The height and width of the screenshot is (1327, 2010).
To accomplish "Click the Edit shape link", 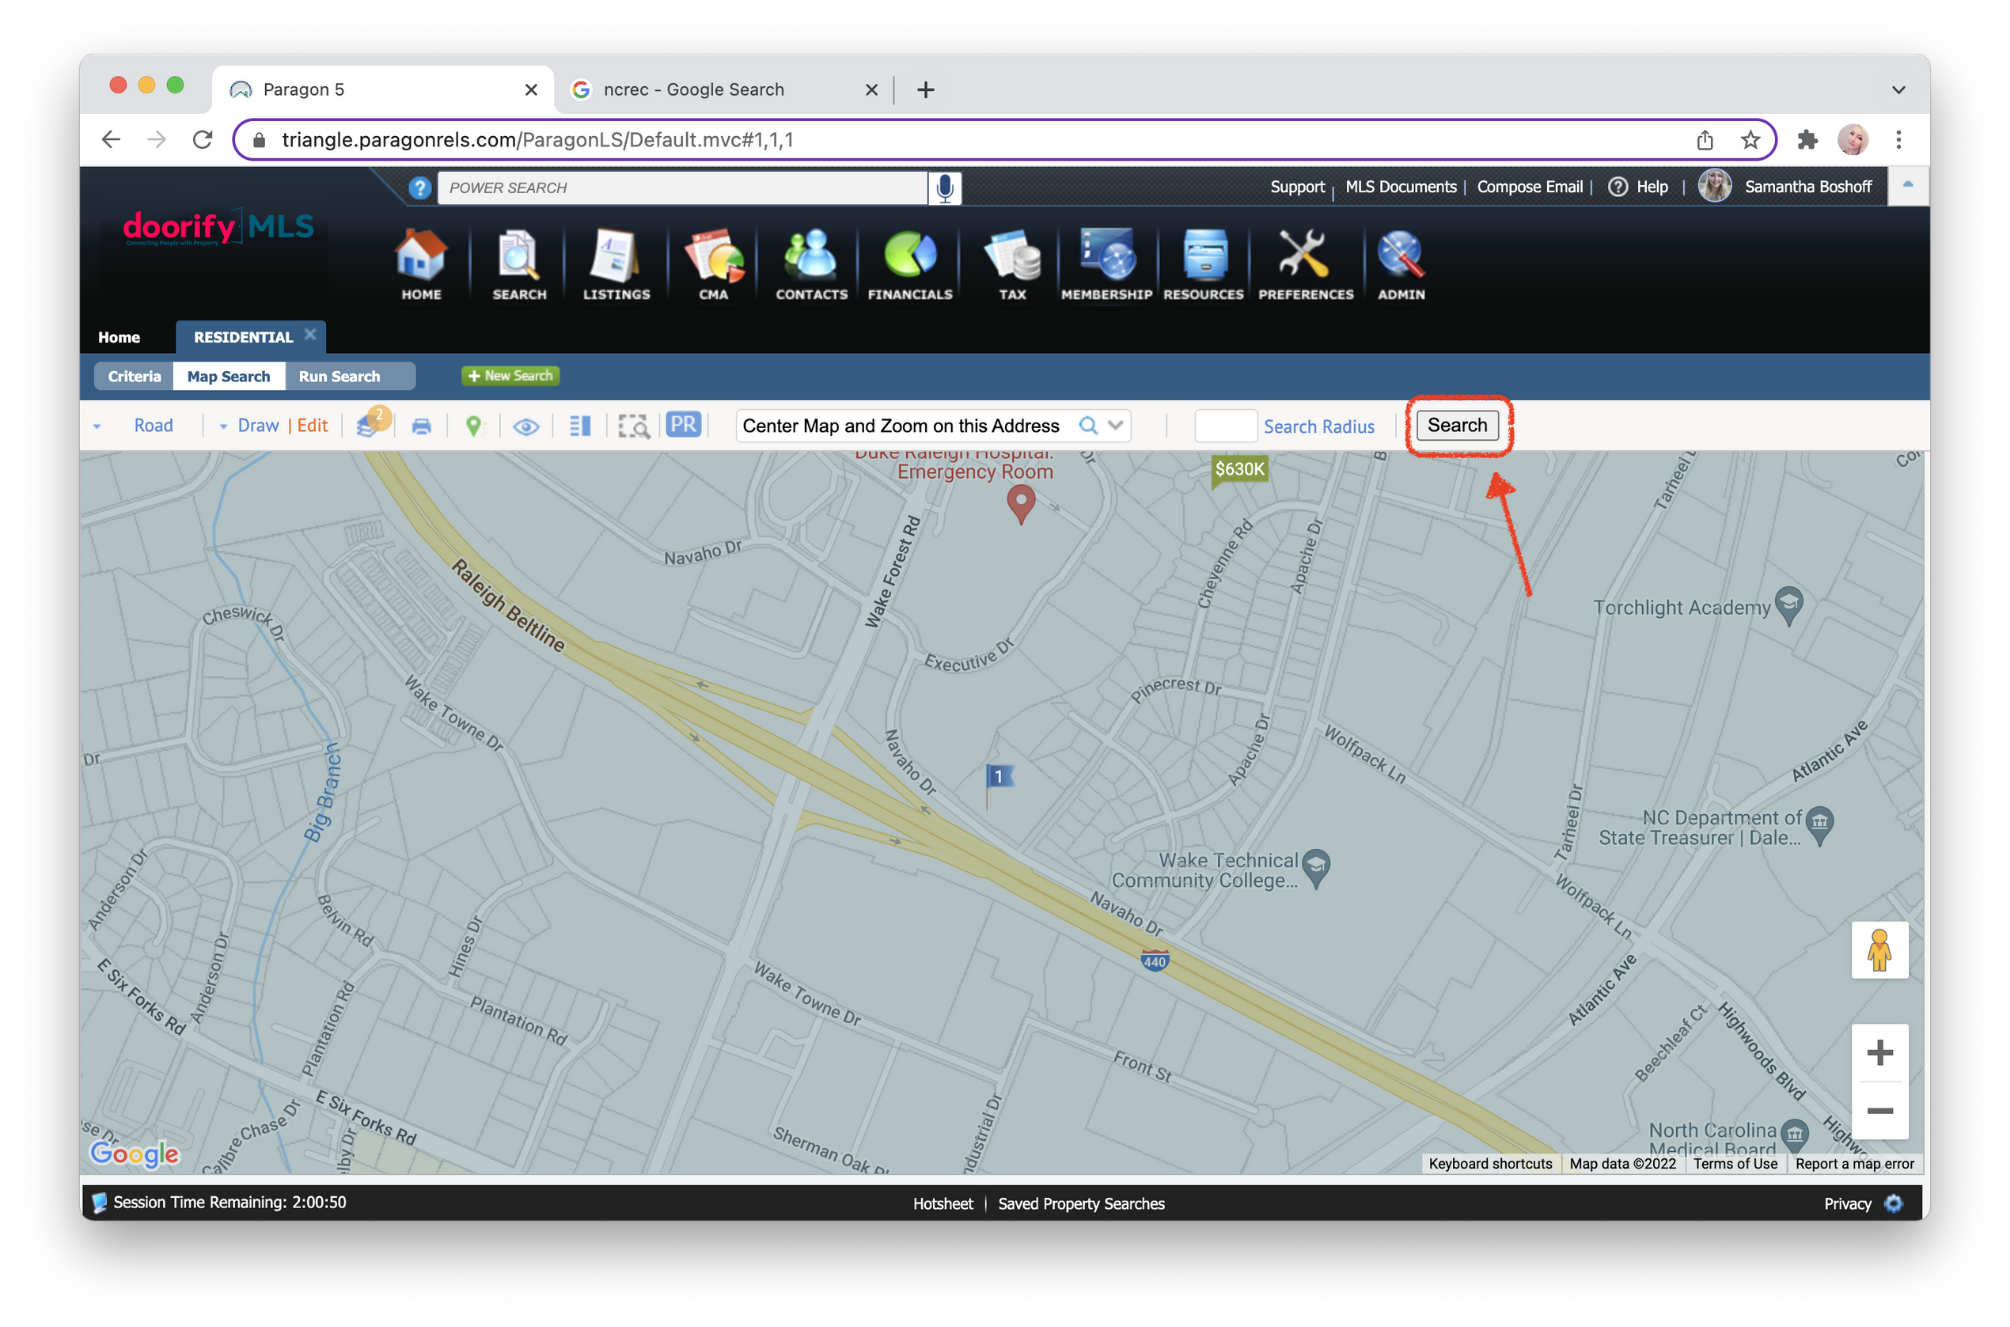I will coord(312,426).
